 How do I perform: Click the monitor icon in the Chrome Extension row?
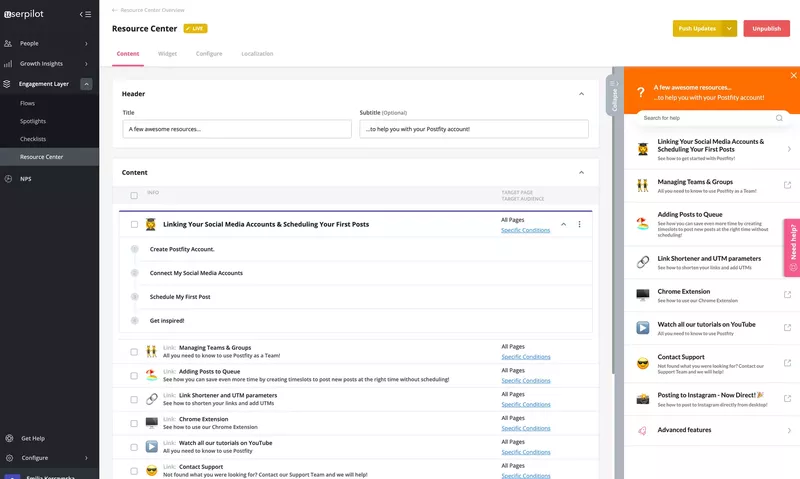[152, 423]
